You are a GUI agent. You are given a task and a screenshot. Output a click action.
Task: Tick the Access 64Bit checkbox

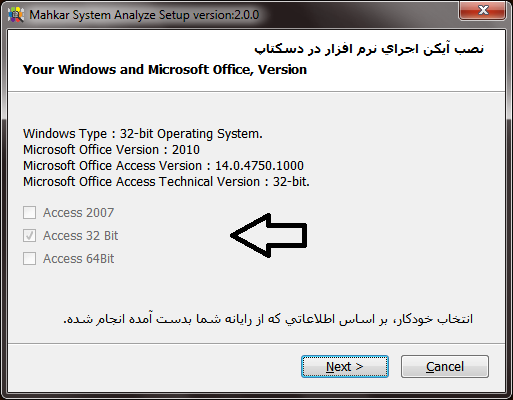(29, 258)
